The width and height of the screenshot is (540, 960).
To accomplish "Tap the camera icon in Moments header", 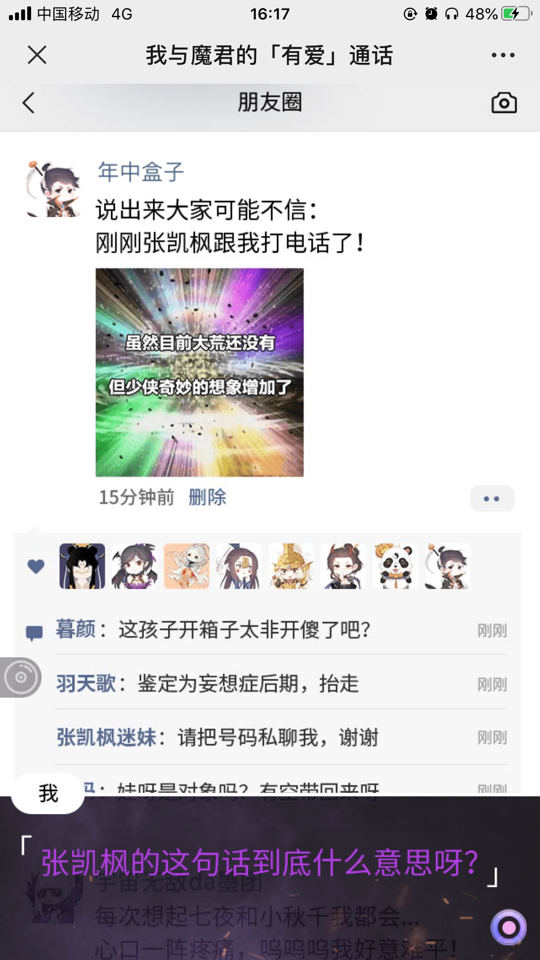I will coord(504,103).
